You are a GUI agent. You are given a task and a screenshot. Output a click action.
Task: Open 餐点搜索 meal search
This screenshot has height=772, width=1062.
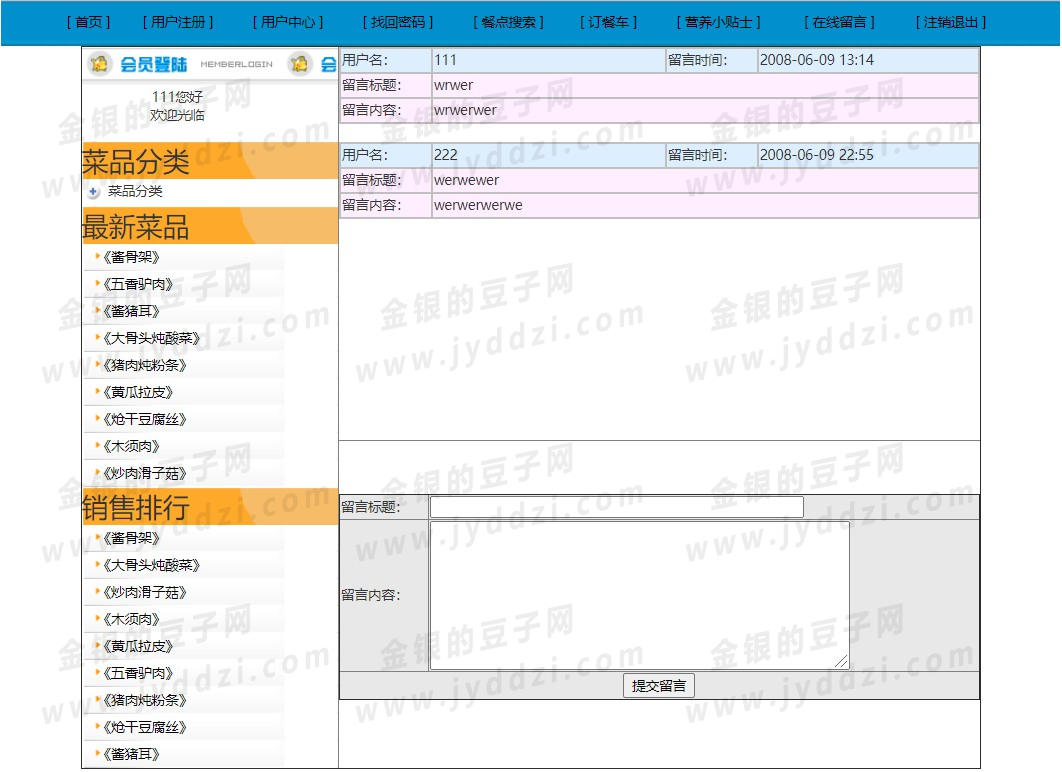pyautogui.click(x=508, y=22)
